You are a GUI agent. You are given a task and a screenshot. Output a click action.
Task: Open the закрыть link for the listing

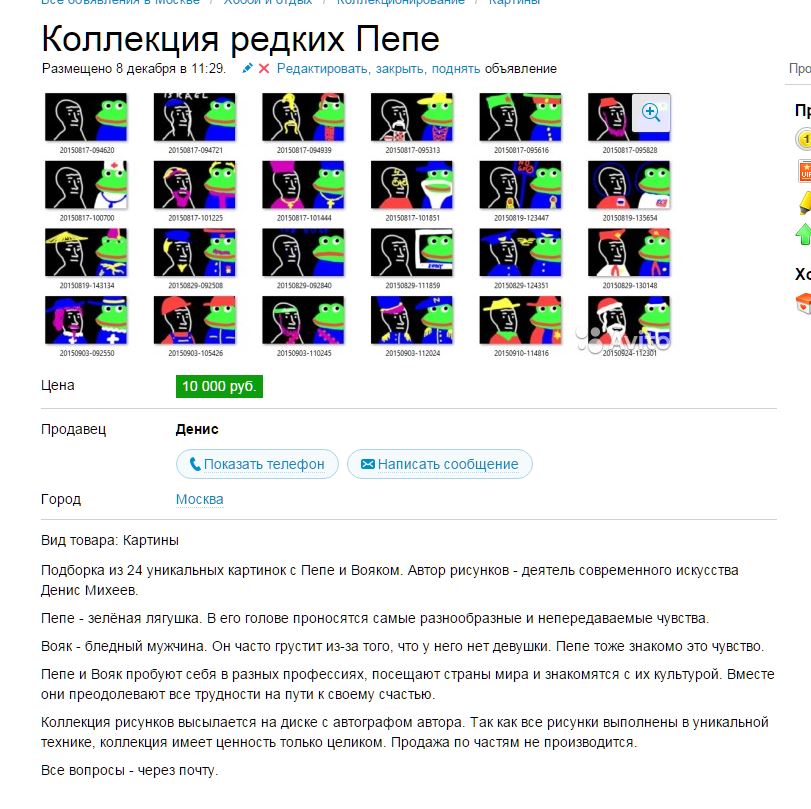tap(400, 69)
